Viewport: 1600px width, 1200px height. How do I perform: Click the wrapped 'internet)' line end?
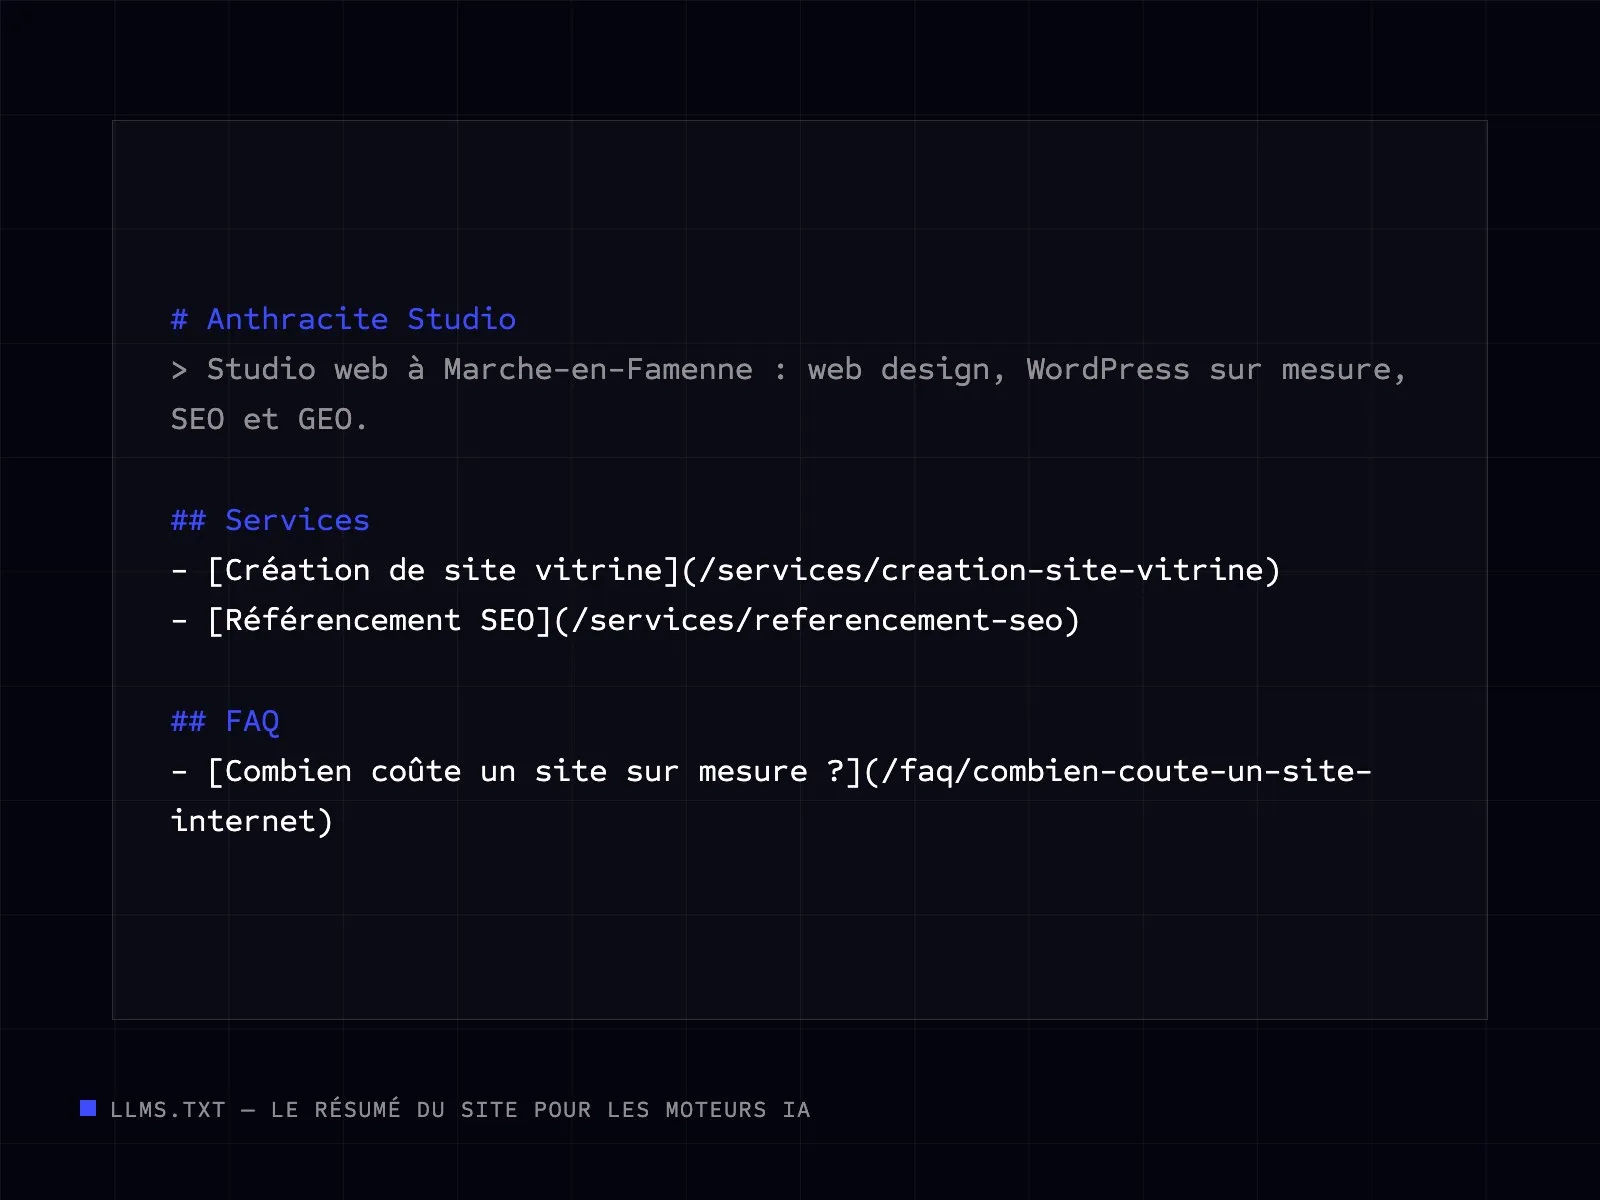coord(251,821)
